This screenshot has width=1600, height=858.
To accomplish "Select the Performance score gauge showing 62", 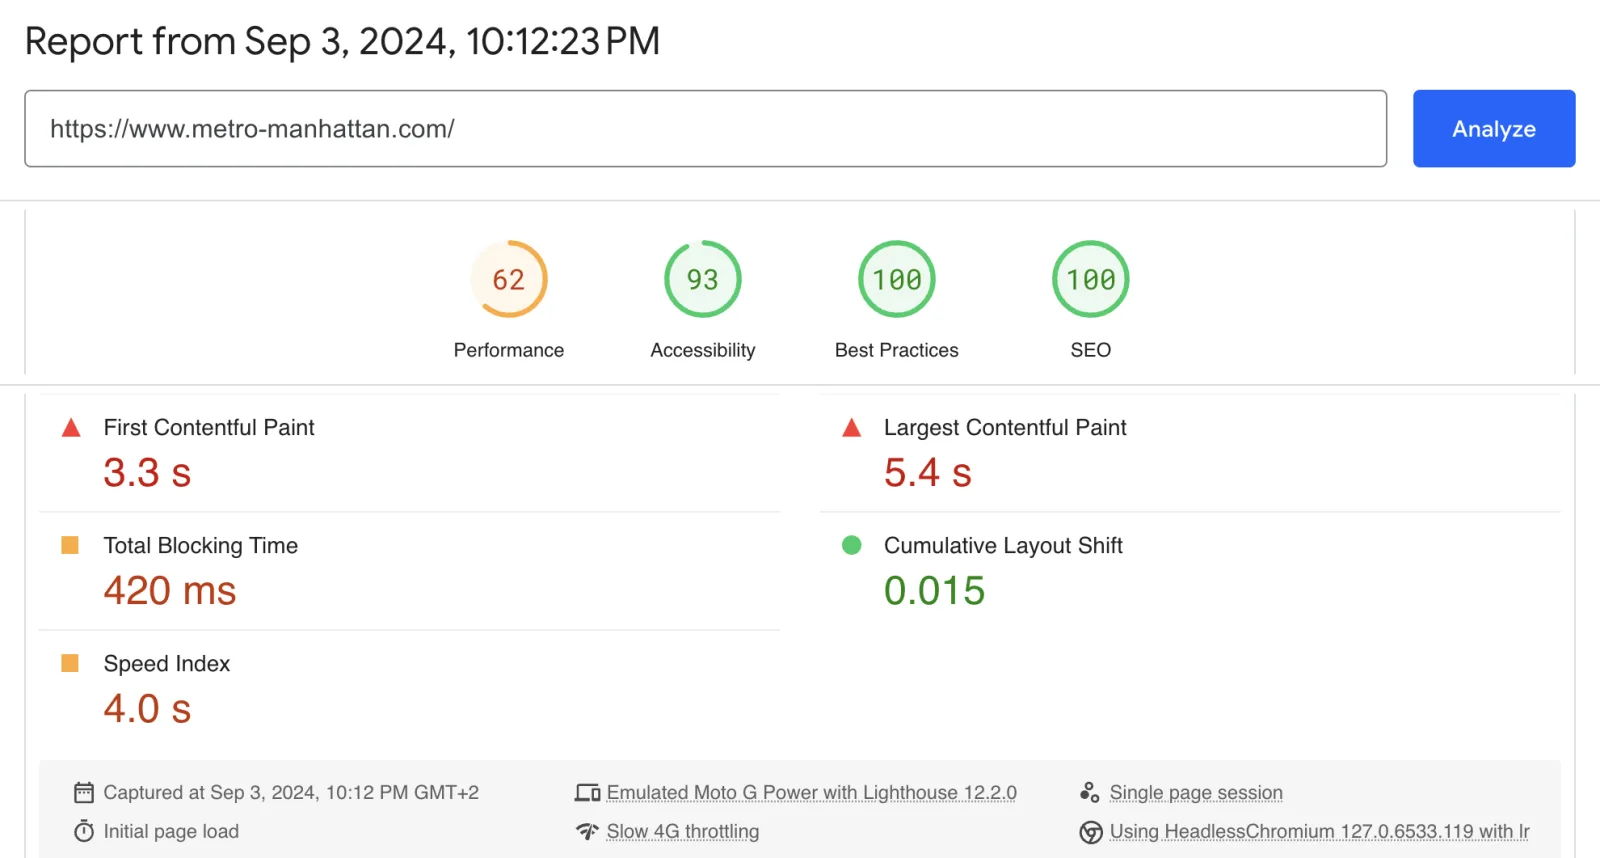I will (x=509, y=279).
